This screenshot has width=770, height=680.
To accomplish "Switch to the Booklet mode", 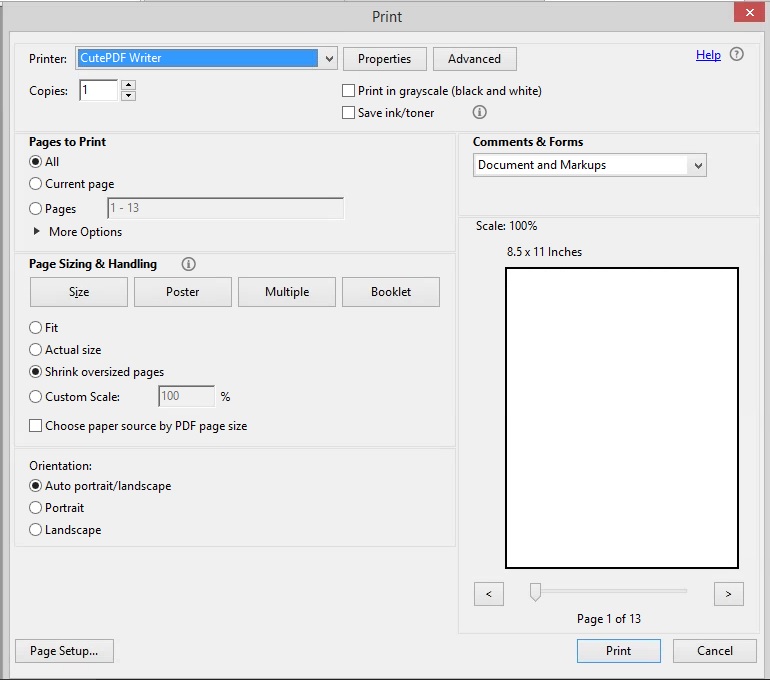I will coord(391,292).
